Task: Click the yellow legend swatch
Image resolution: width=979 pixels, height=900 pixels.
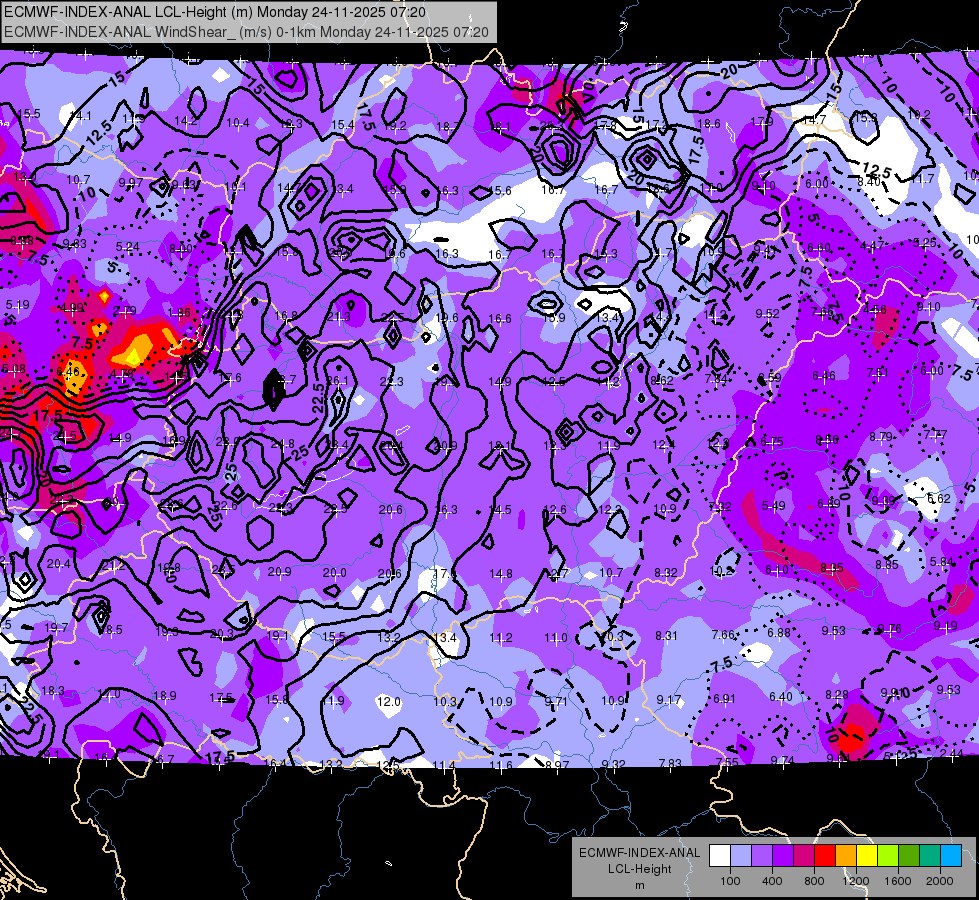Action: 867,856
